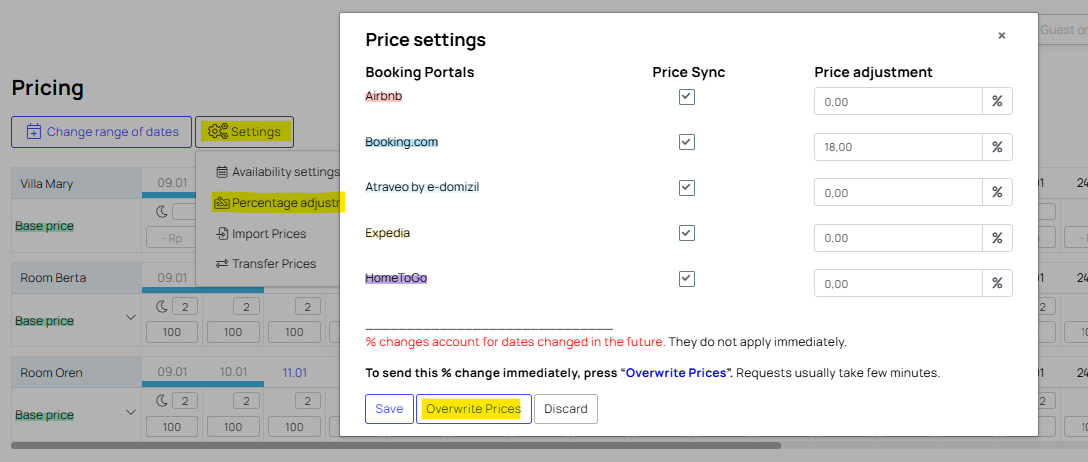Click the Transfer Prices arrows icon
The image size is (1088, 462).
[x=222, y=264]
